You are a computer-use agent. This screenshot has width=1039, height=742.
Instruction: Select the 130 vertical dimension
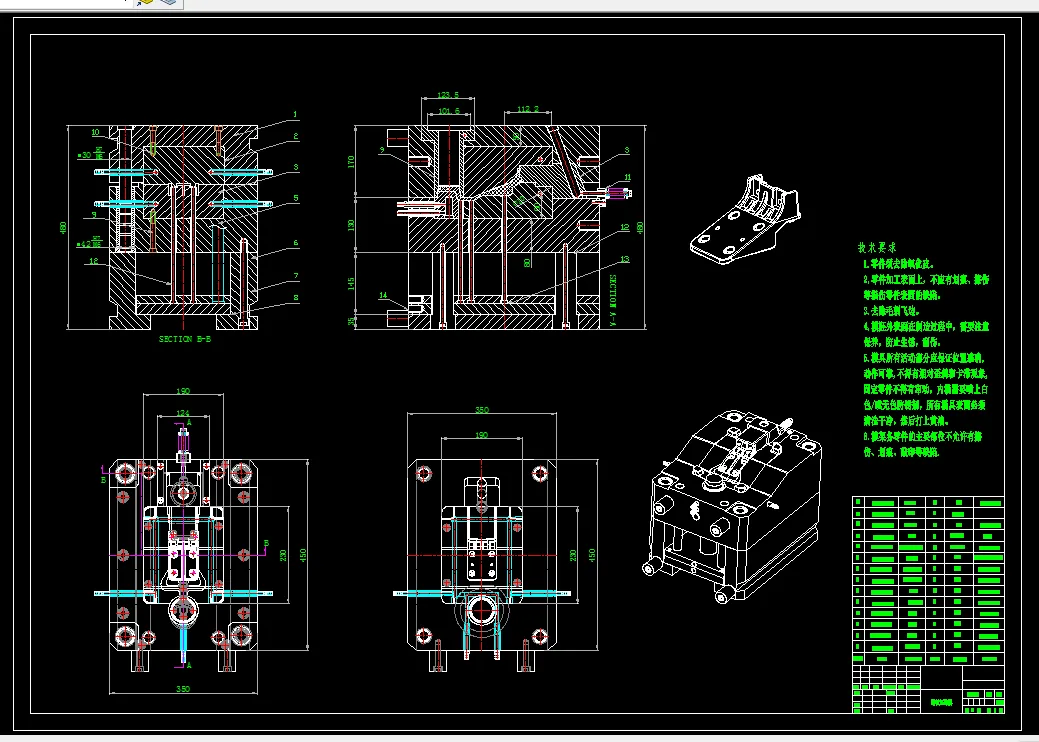click(351, 225)
